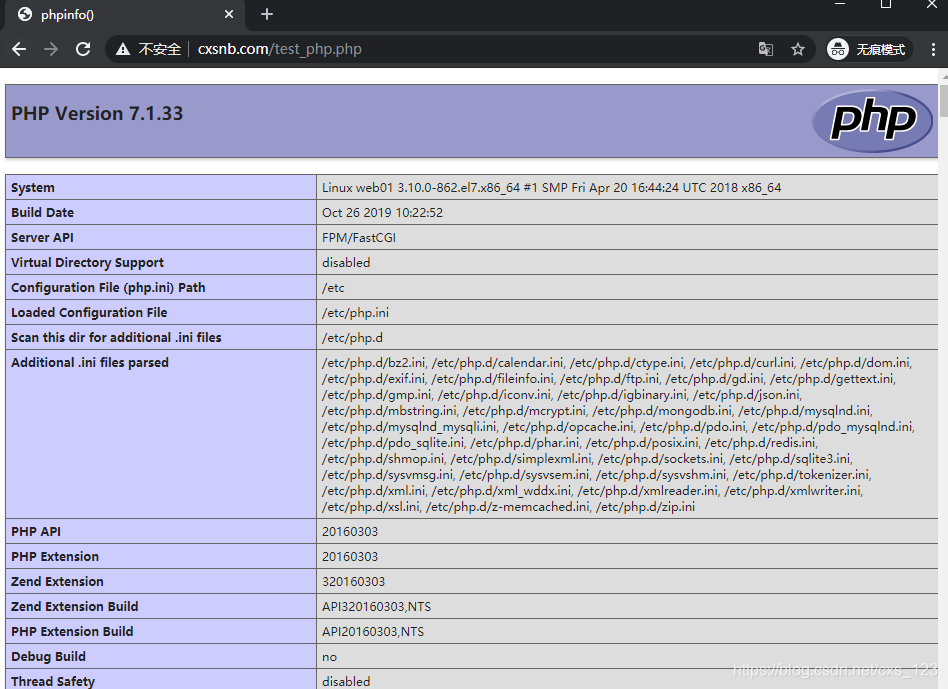Click the page vertical scrollbar thumb

pos(944,100)
